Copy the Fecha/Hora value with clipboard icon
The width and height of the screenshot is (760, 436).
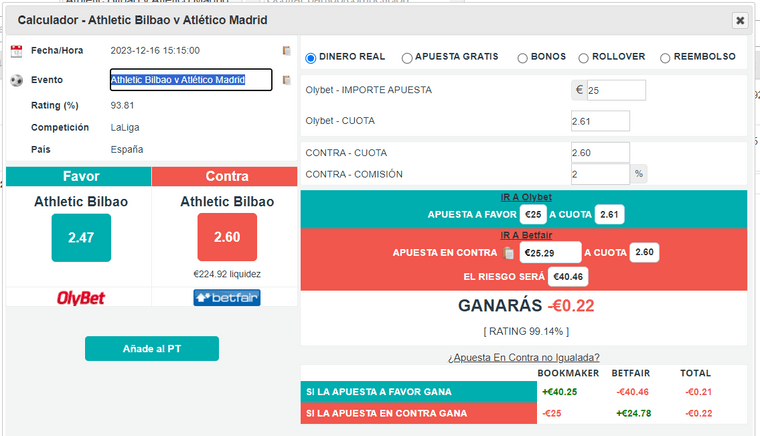click(x=286, y=50)
